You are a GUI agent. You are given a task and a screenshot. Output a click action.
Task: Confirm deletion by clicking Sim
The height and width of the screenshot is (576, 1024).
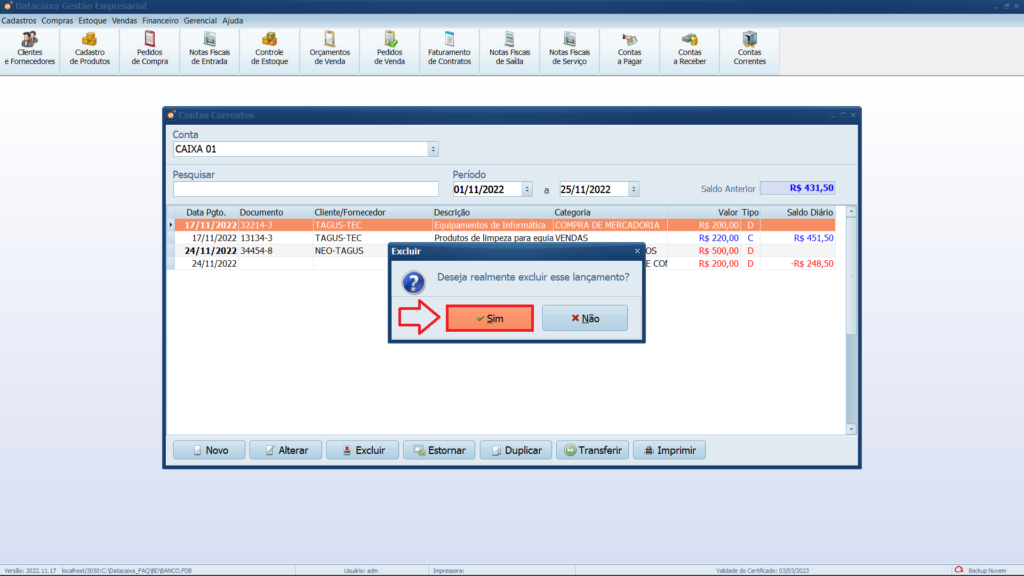[x=490, y=318]
